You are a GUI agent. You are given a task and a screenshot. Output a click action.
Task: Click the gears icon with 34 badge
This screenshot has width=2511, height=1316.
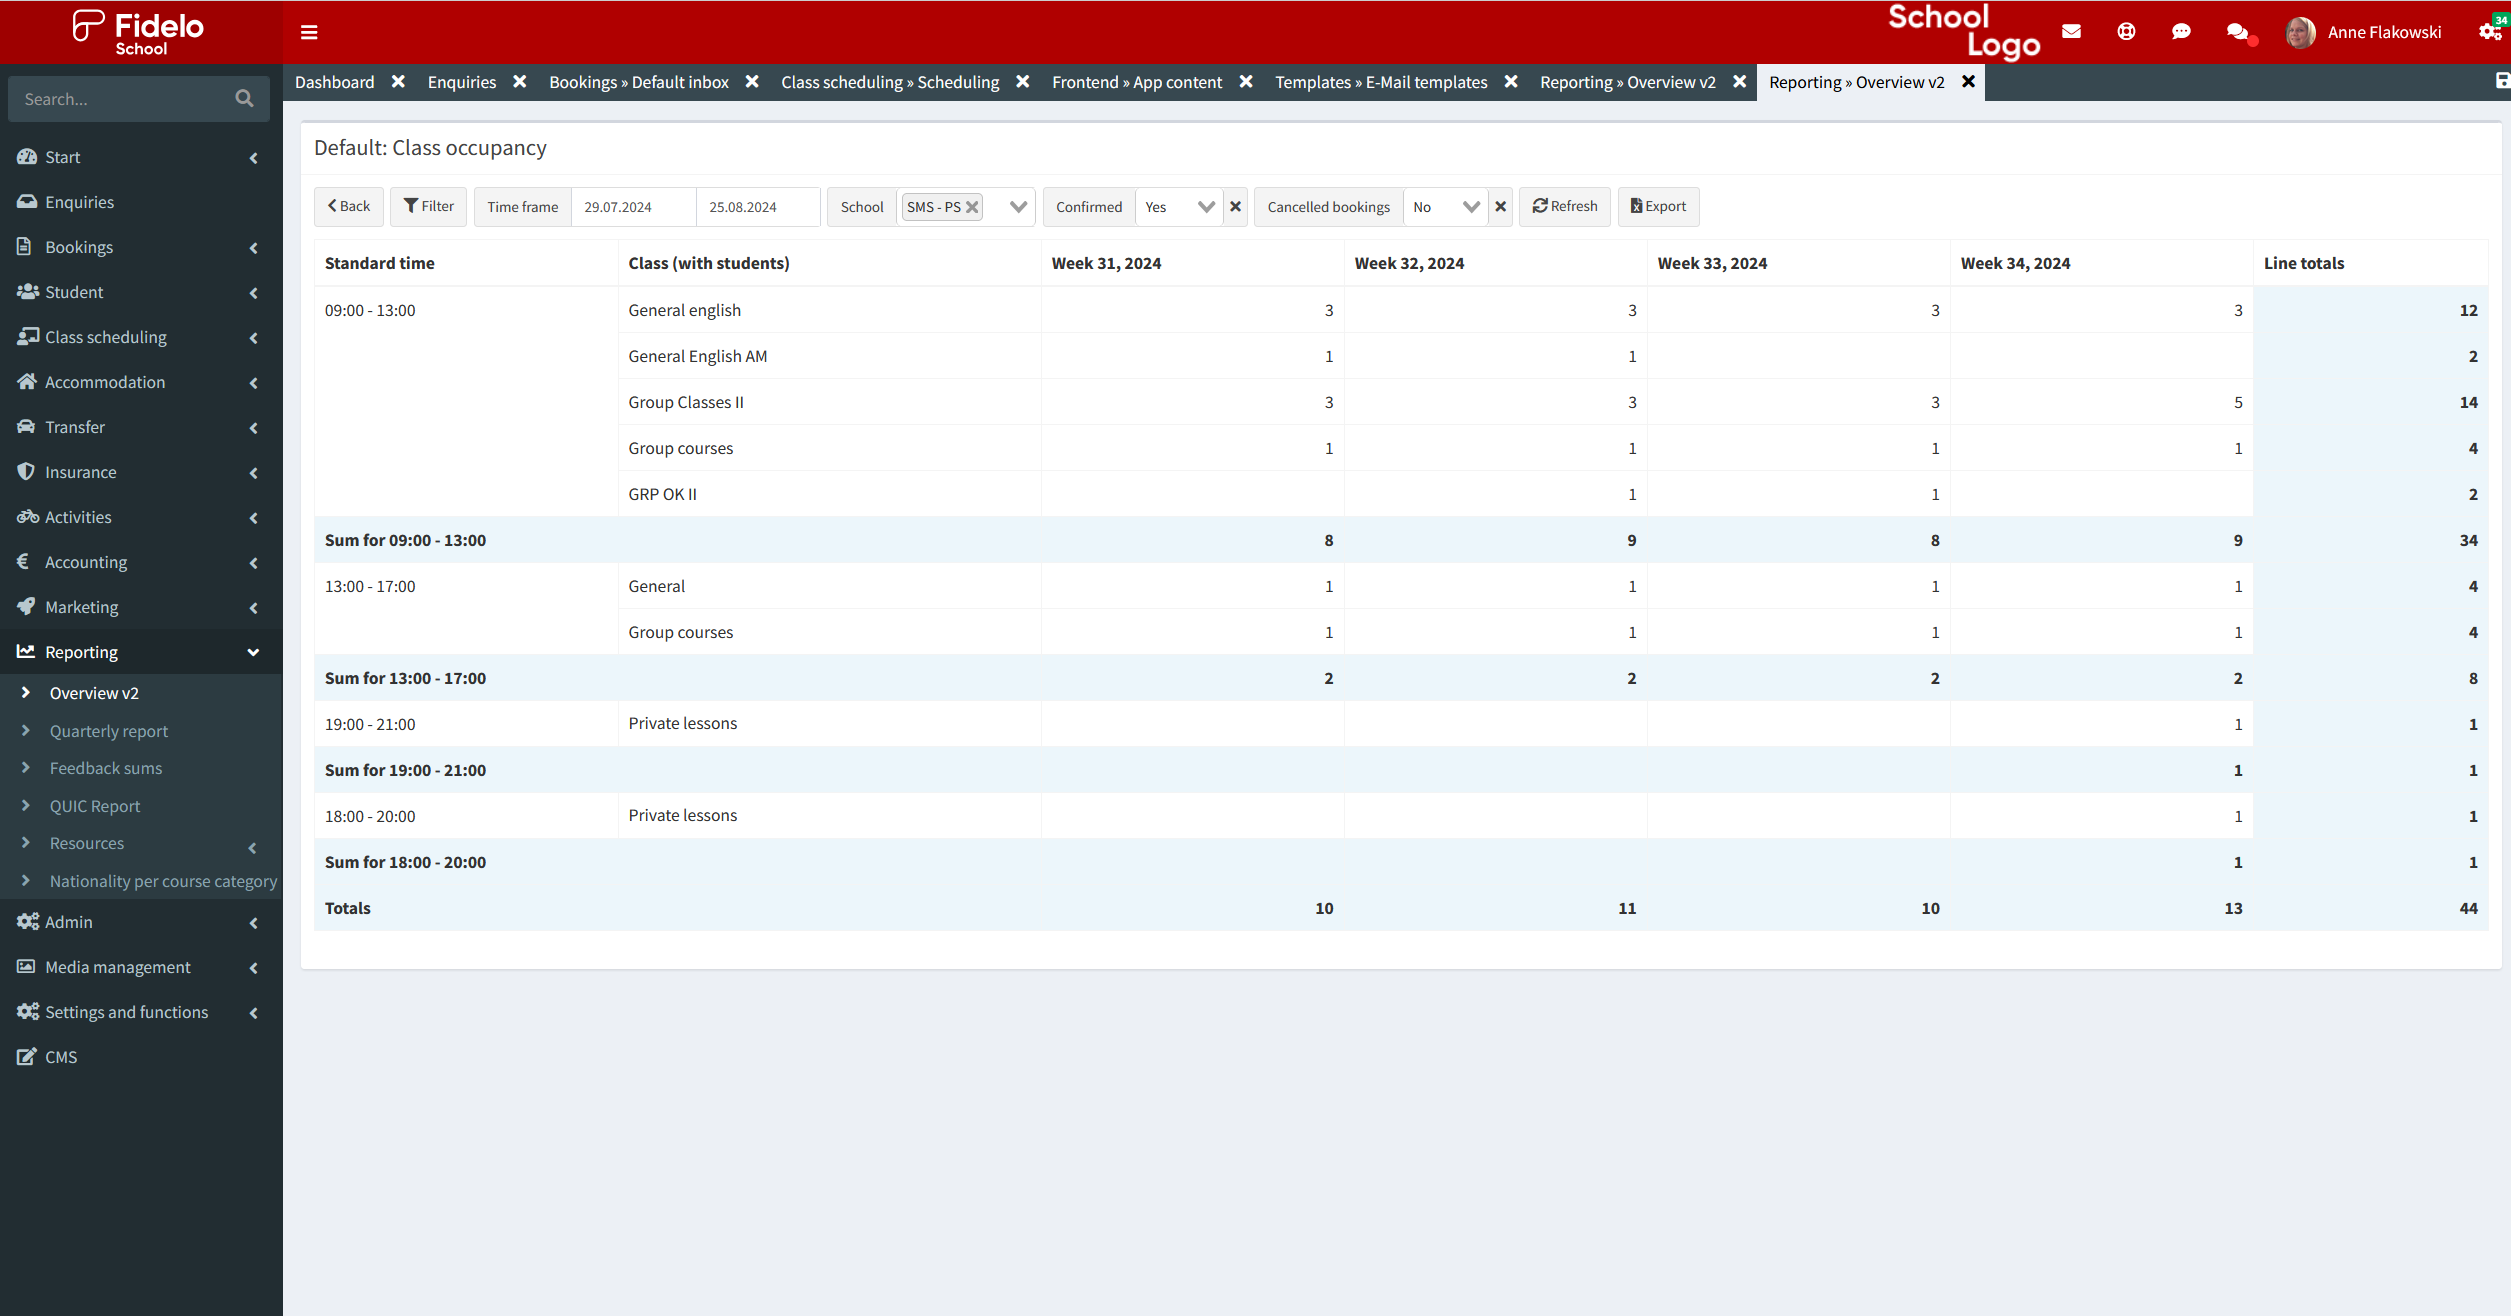[x=2490, y=32]
